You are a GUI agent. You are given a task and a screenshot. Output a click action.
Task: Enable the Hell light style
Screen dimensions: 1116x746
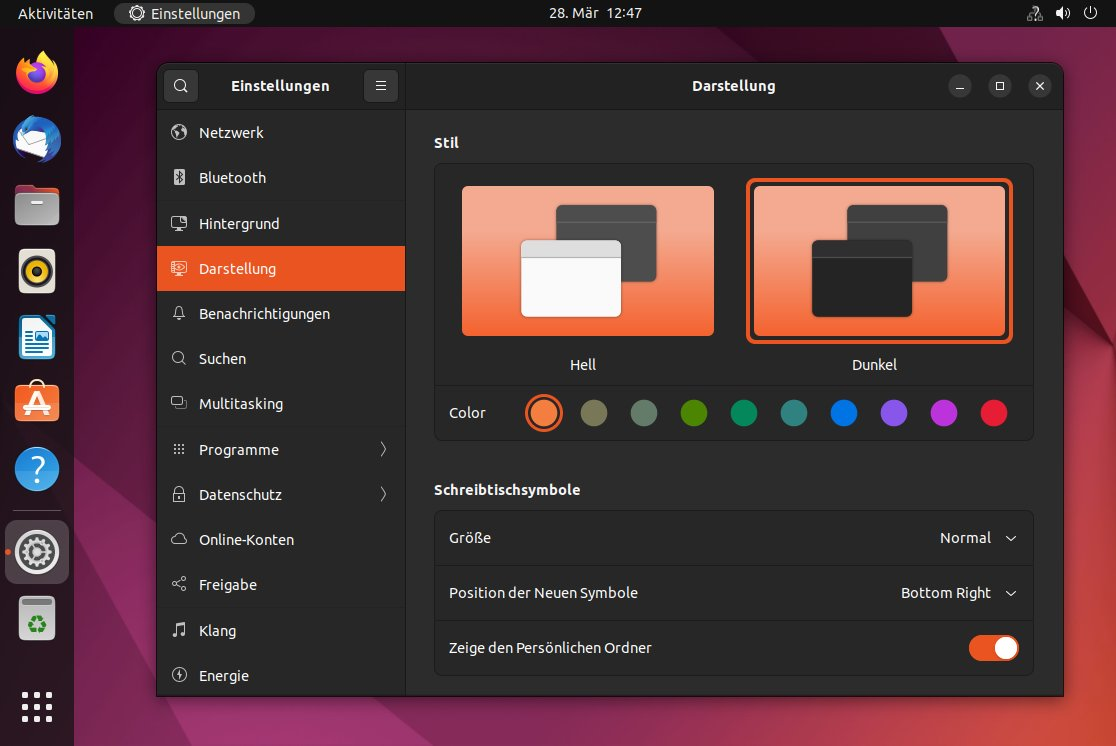coord(587,260)
